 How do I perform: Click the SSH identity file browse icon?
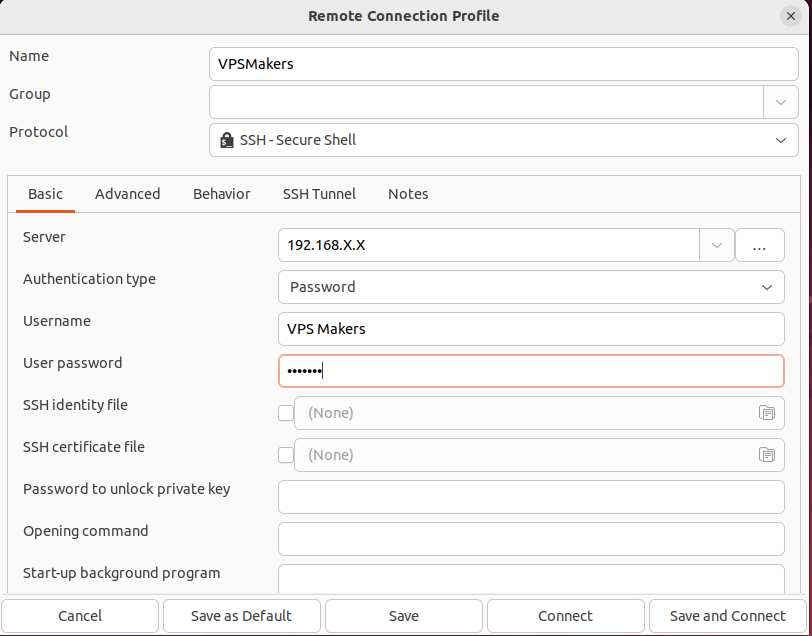[x=766, y=413]
